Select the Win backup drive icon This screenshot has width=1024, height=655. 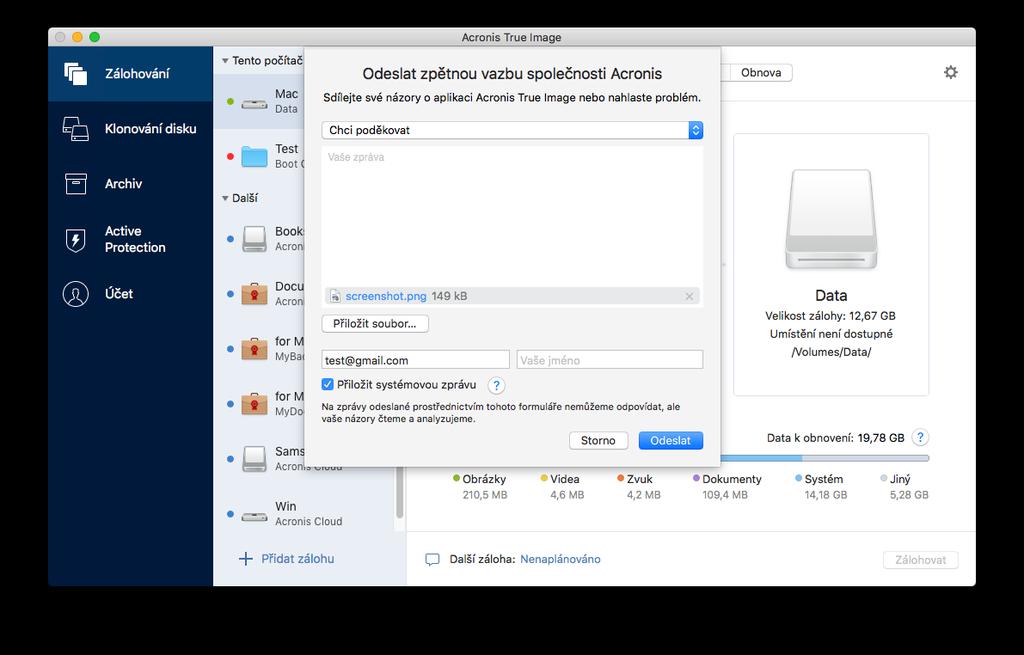(x=254, y=517)
